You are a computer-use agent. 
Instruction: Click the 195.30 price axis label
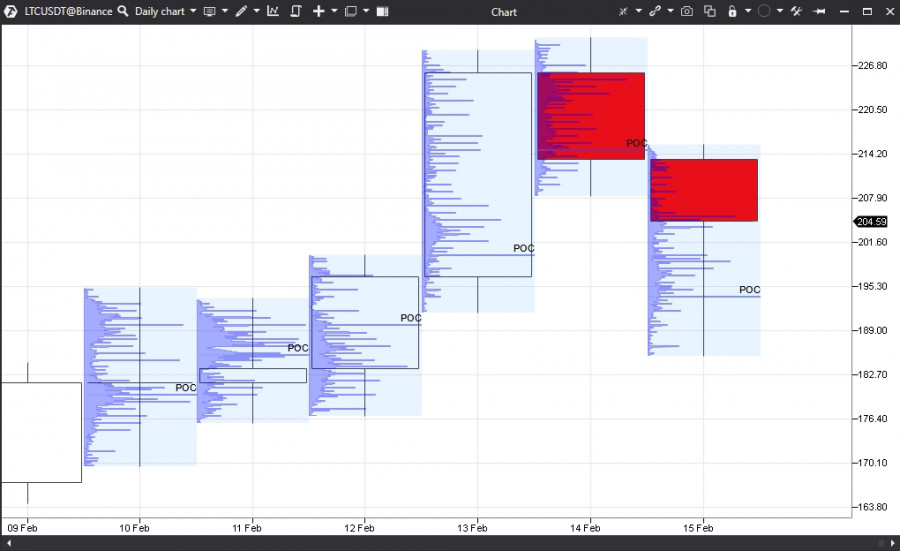click(x=872, y=286)
